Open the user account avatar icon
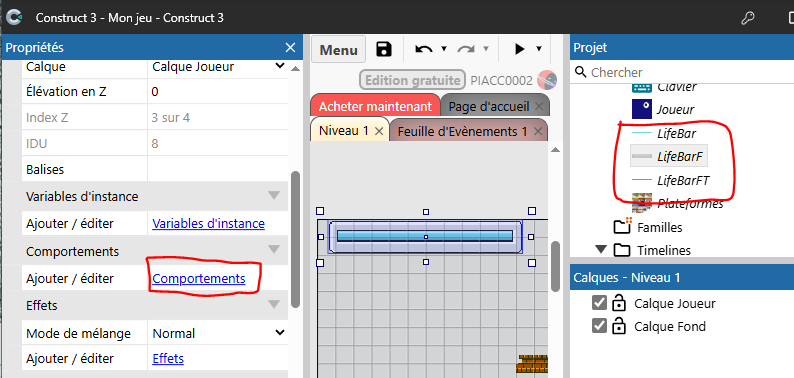Viewport: 794px width, 378px height. [x=547, y=80]
